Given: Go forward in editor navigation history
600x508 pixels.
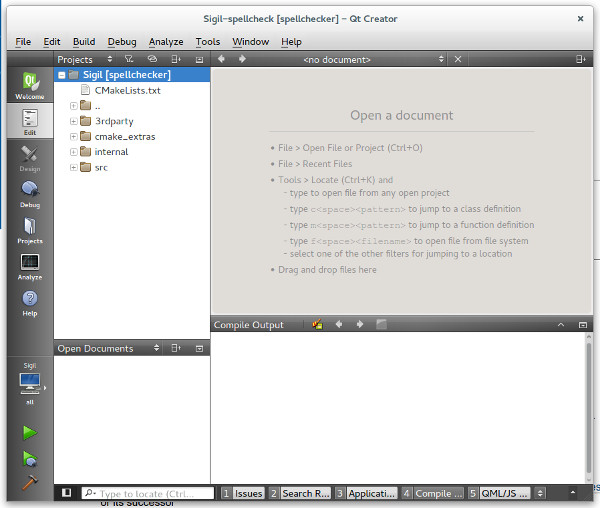Looking at the screenshot, I should [x=242, y=59].
